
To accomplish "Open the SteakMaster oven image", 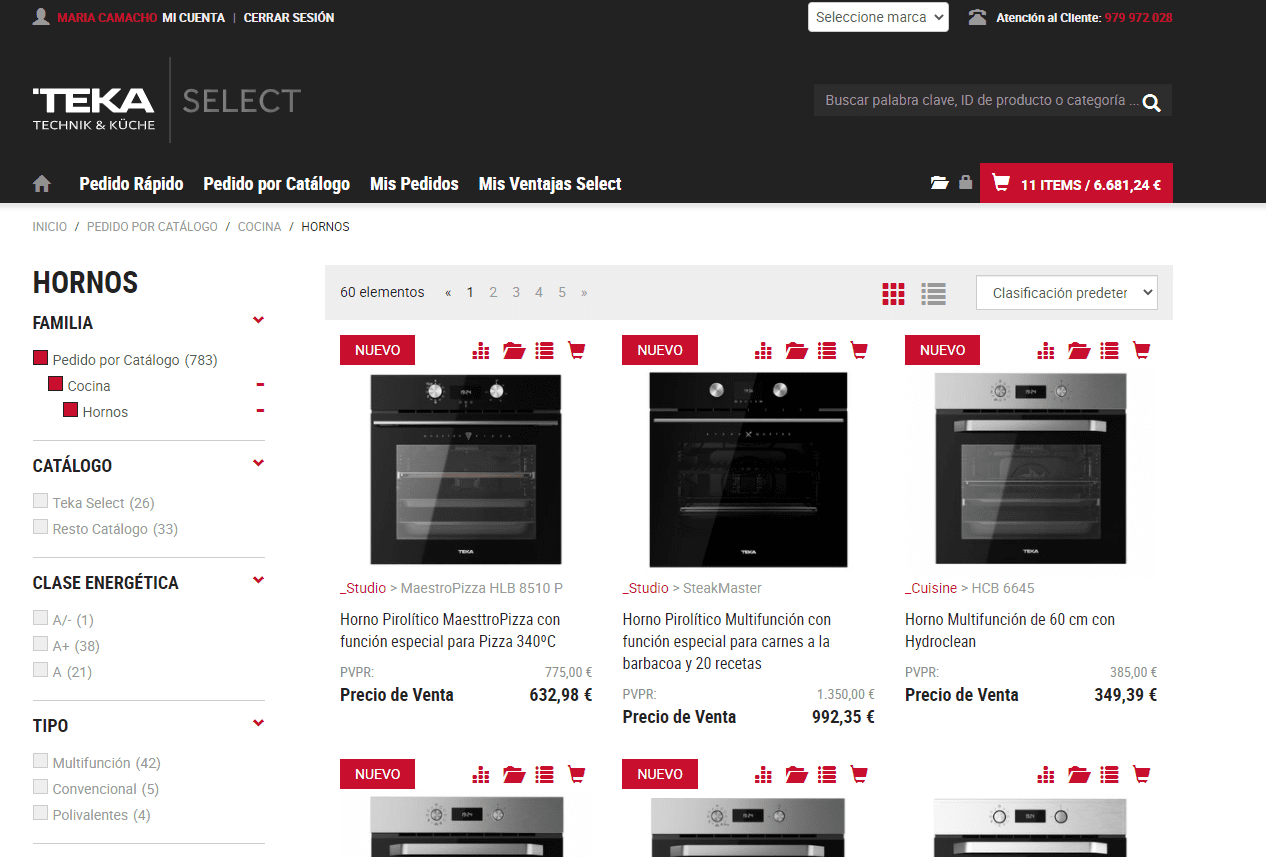I will [748, 469].
